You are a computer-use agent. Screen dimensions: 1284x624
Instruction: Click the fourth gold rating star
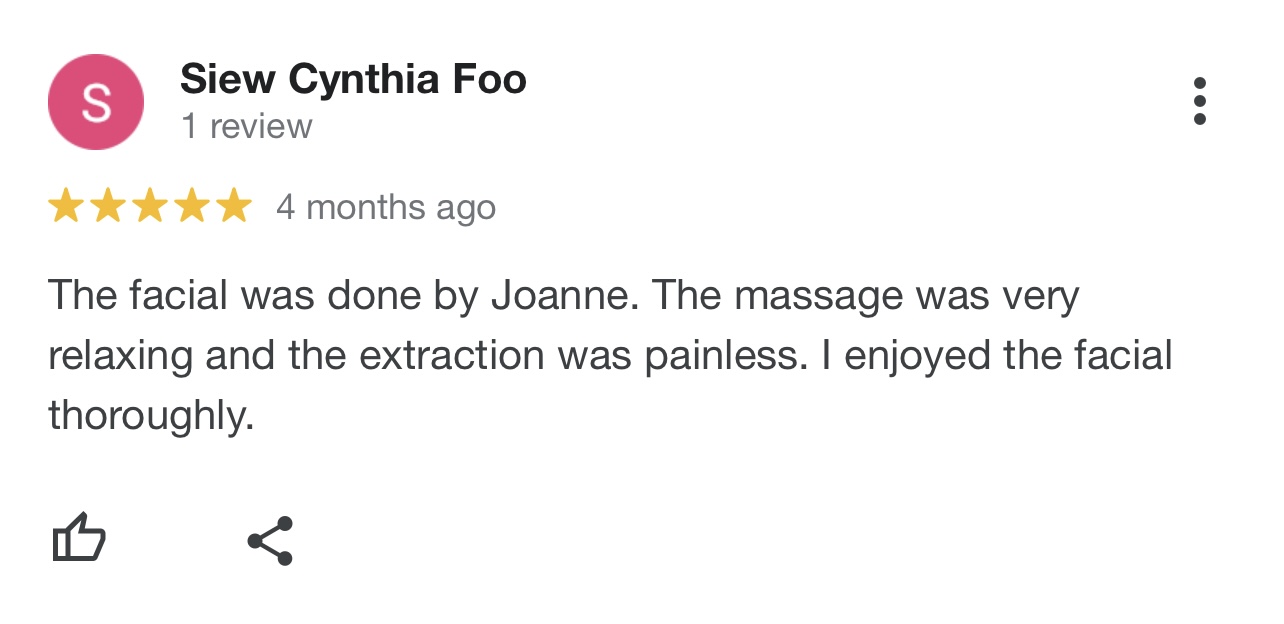point(192,206)
